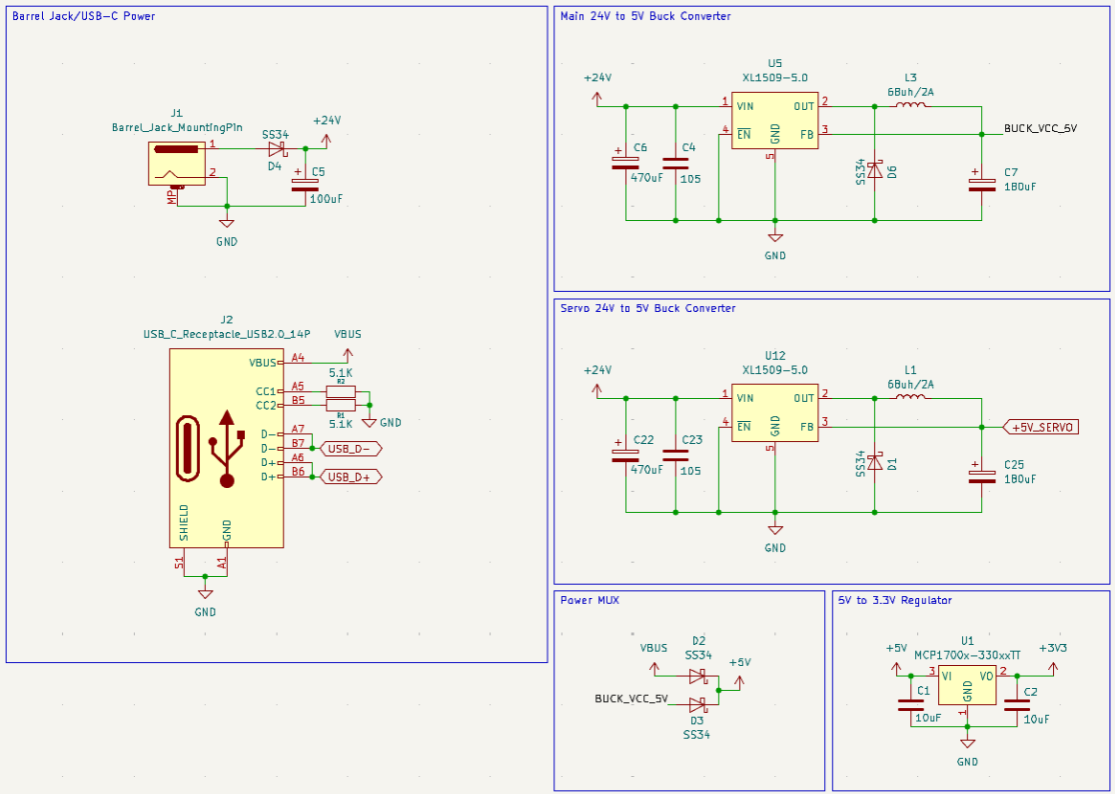
Task: Pick the D6 Schottky diode symbol
Action: point(875,170)
